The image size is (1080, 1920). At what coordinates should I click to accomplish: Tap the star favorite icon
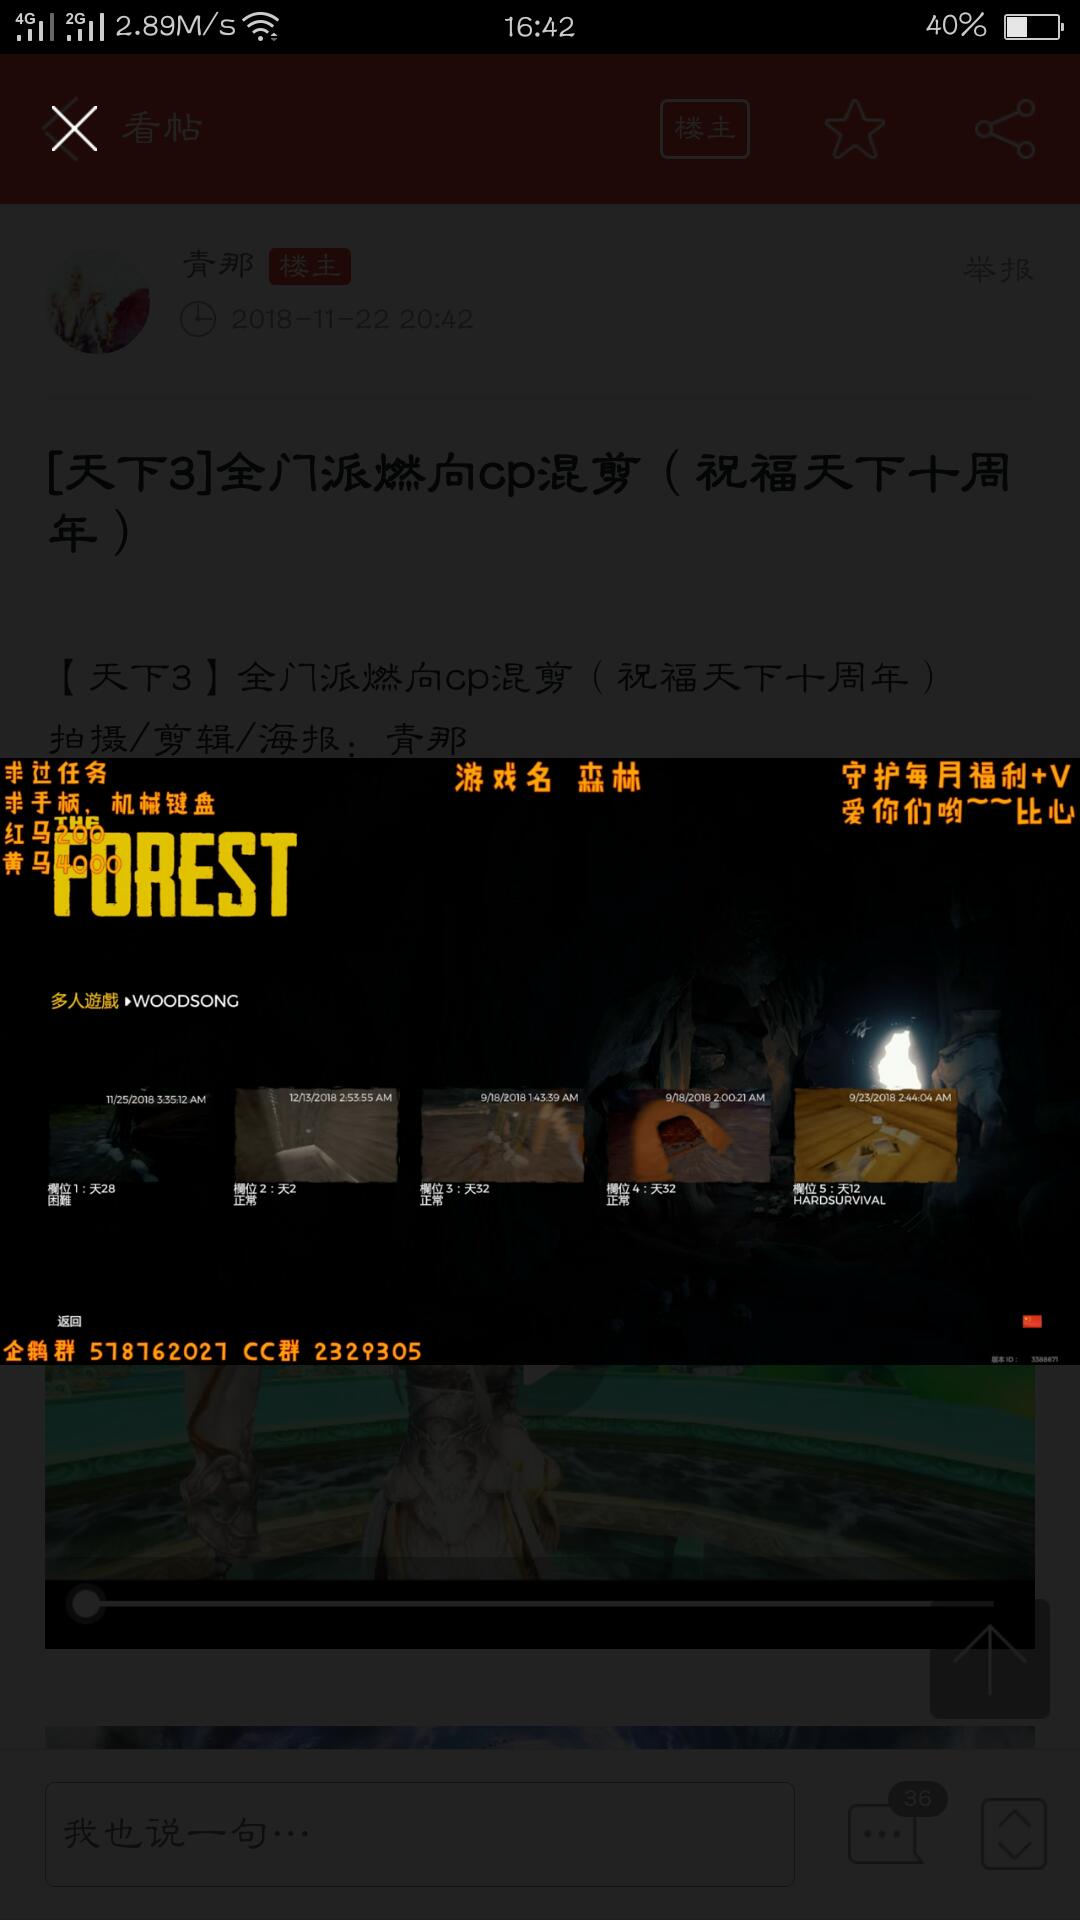click(855, 129)
